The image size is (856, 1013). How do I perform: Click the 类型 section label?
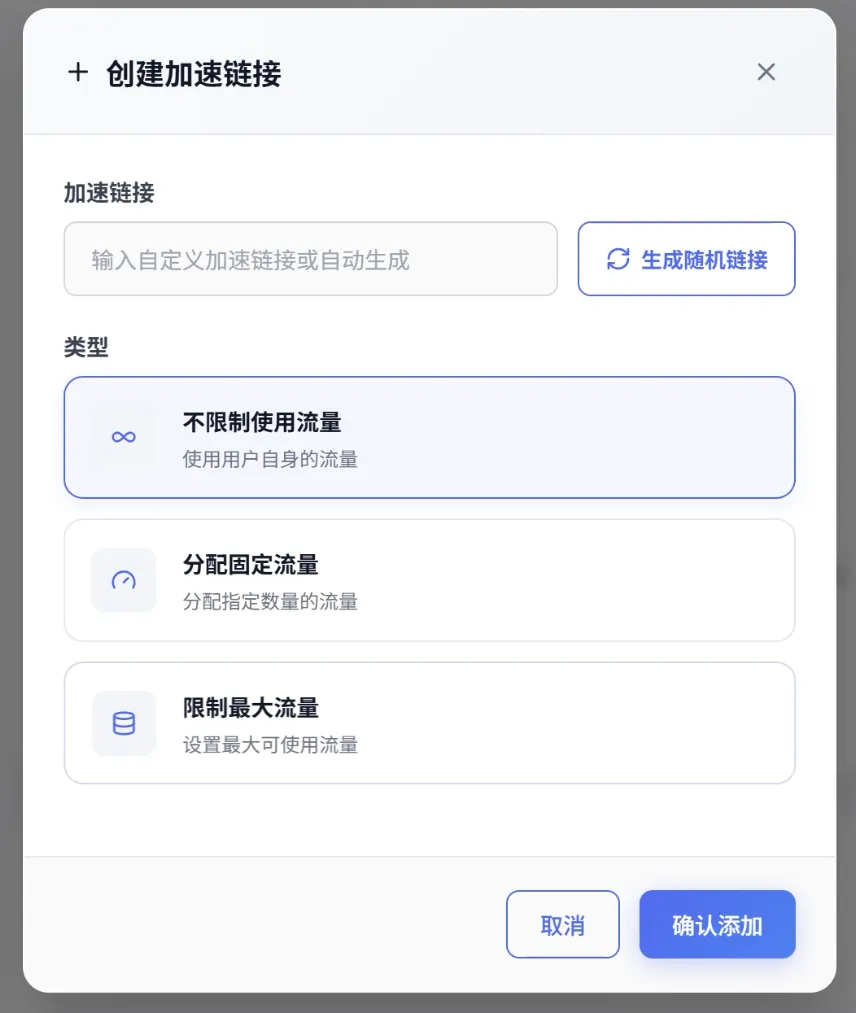pyautogui.click(x=86, y=347)
